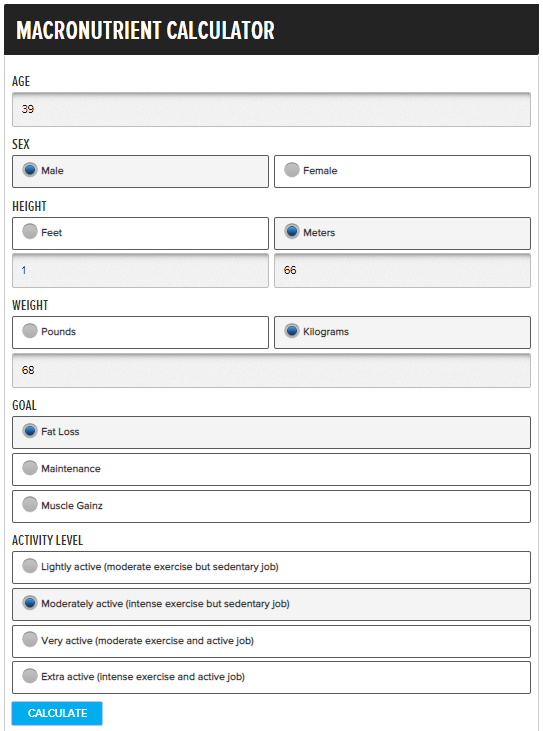Select Extra active activity level

[x=271, y=677]
